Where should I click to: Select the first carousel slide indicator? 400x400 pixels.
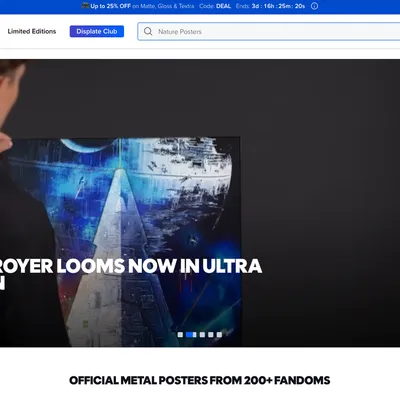180,334
